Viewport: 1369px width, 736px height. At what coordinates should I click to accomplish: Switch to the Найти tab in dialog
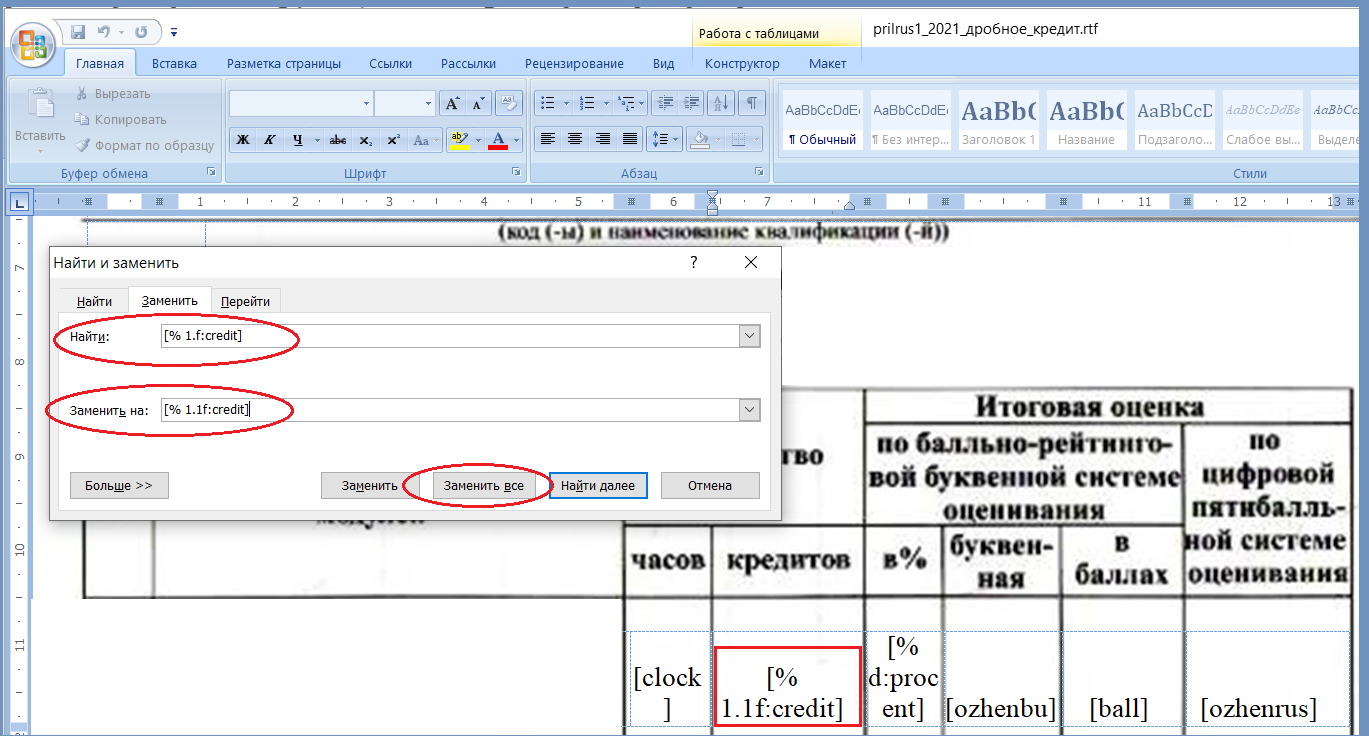[x=95, y=301]
